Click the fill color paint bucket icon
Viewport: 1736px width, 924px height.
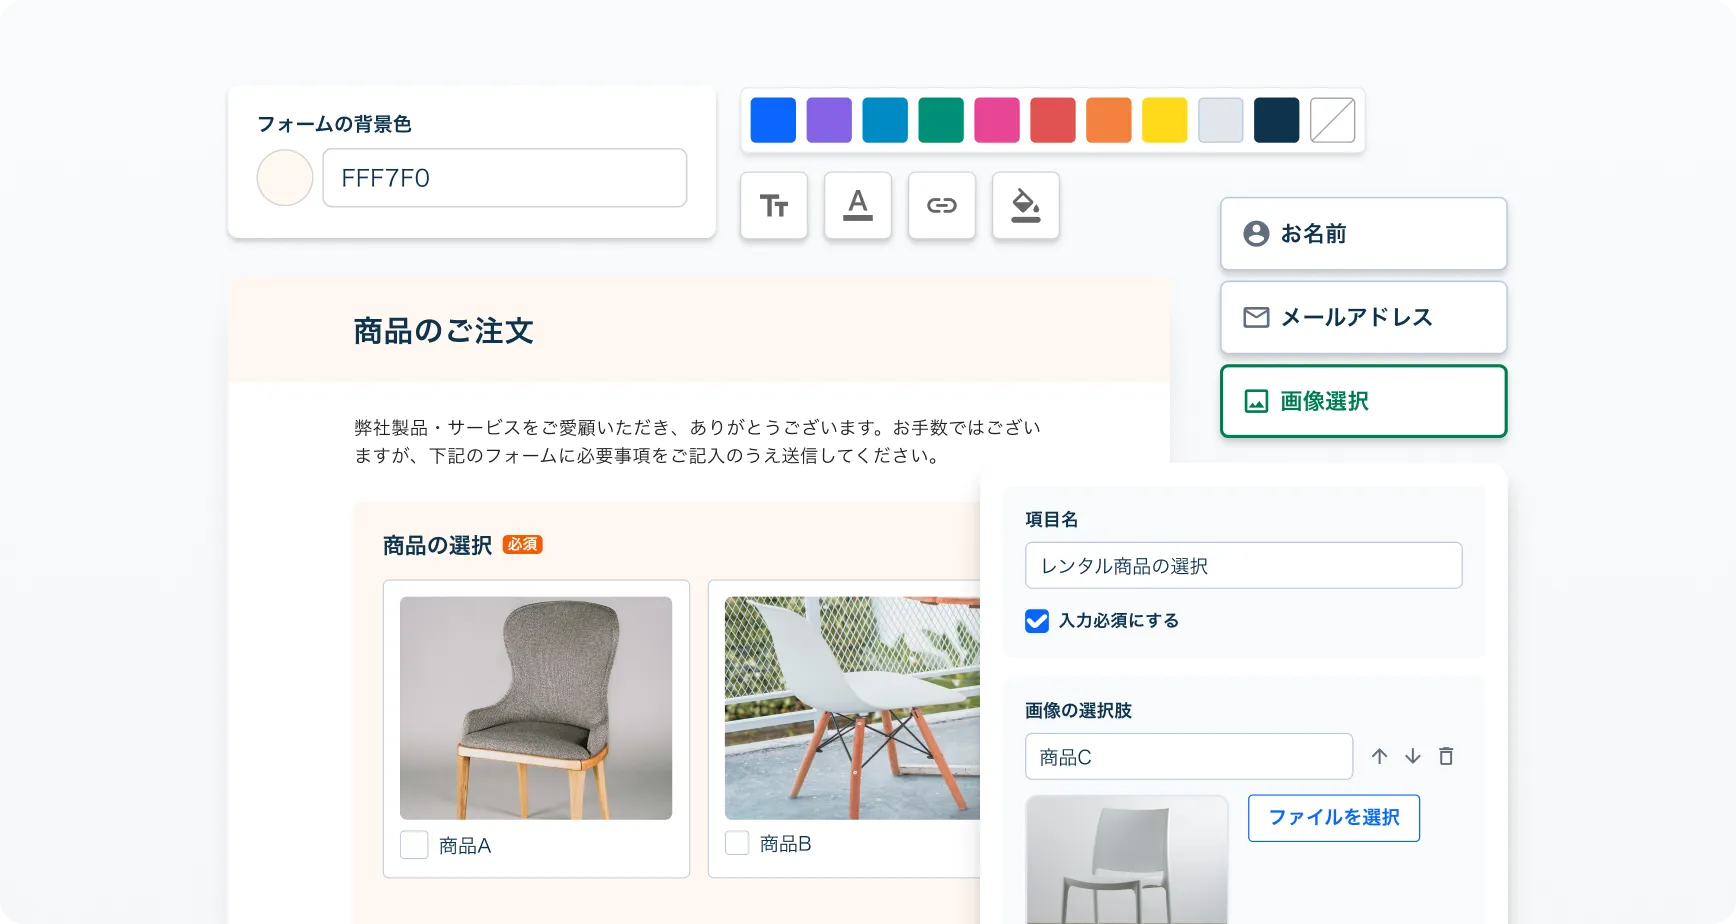tap(1026, 206)
